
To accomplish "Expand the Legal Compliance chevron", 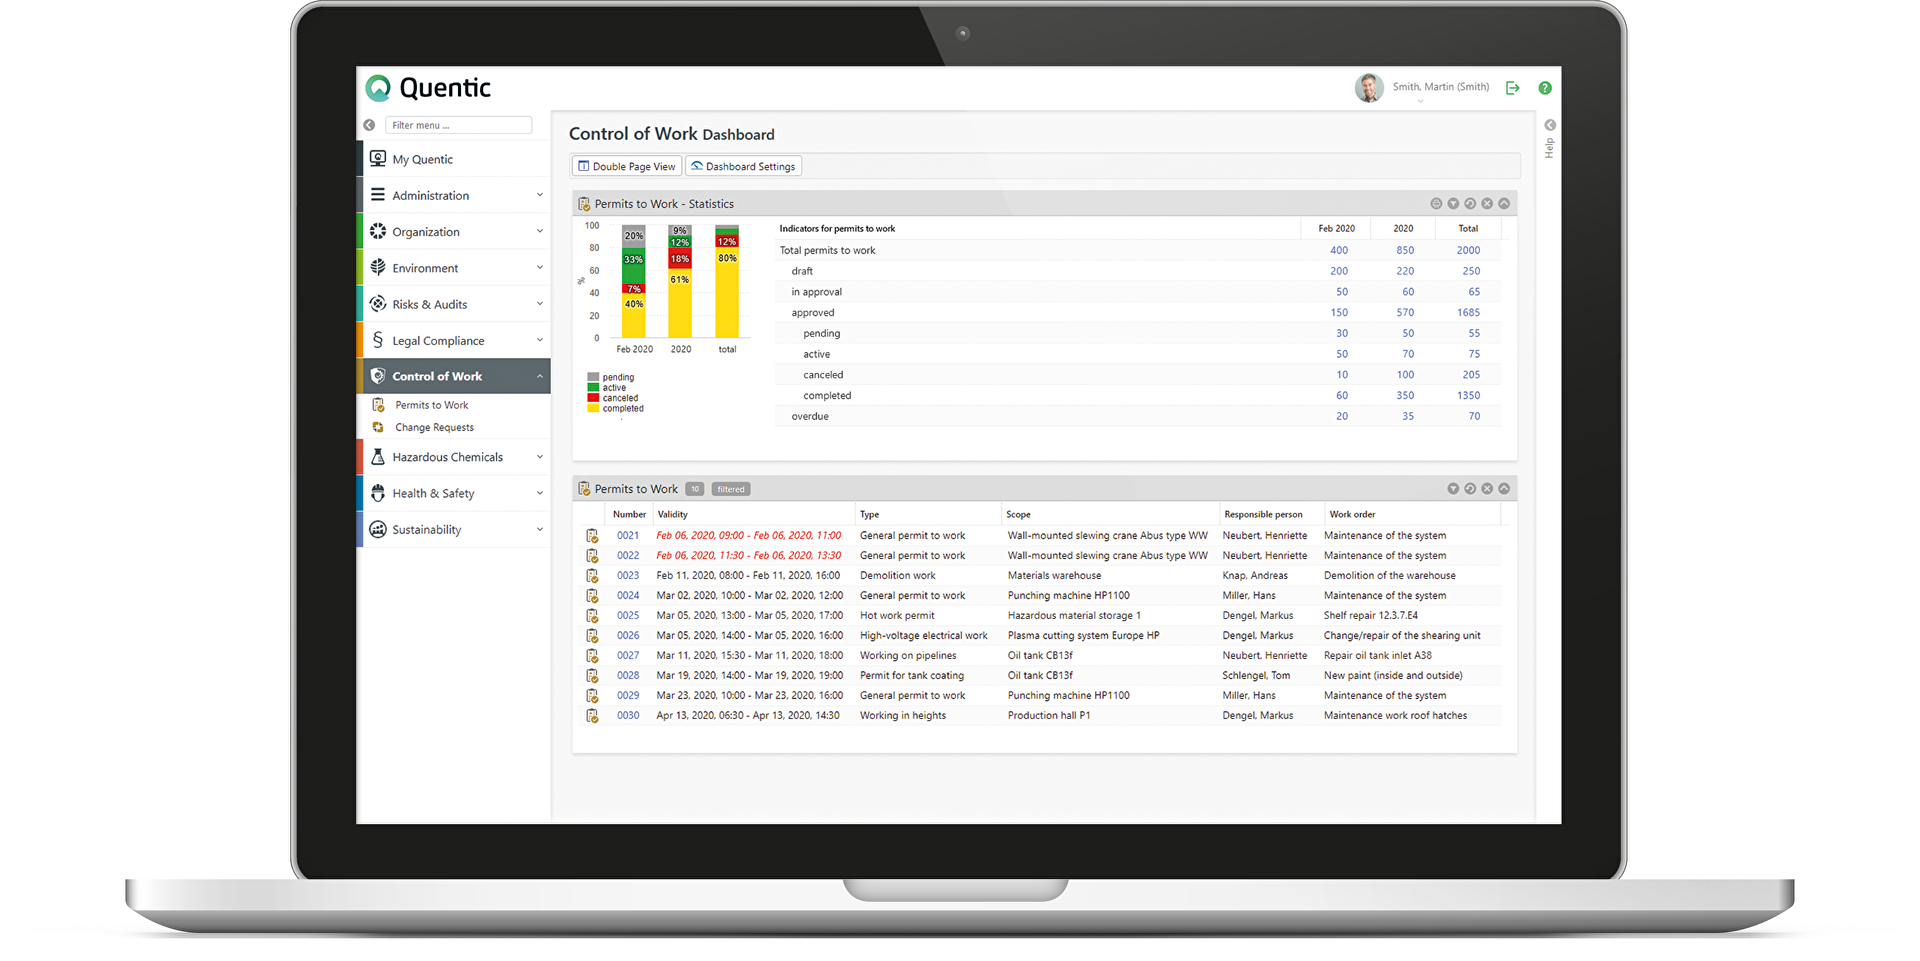I will (540, 340).
